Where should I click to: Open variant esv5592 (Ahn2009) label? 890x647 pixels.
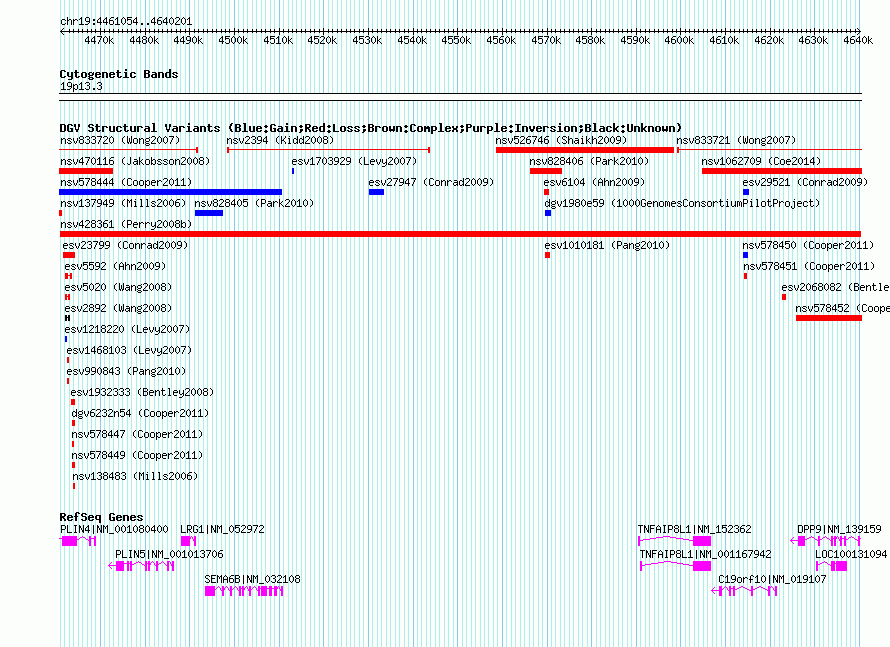tap(115, 266)
